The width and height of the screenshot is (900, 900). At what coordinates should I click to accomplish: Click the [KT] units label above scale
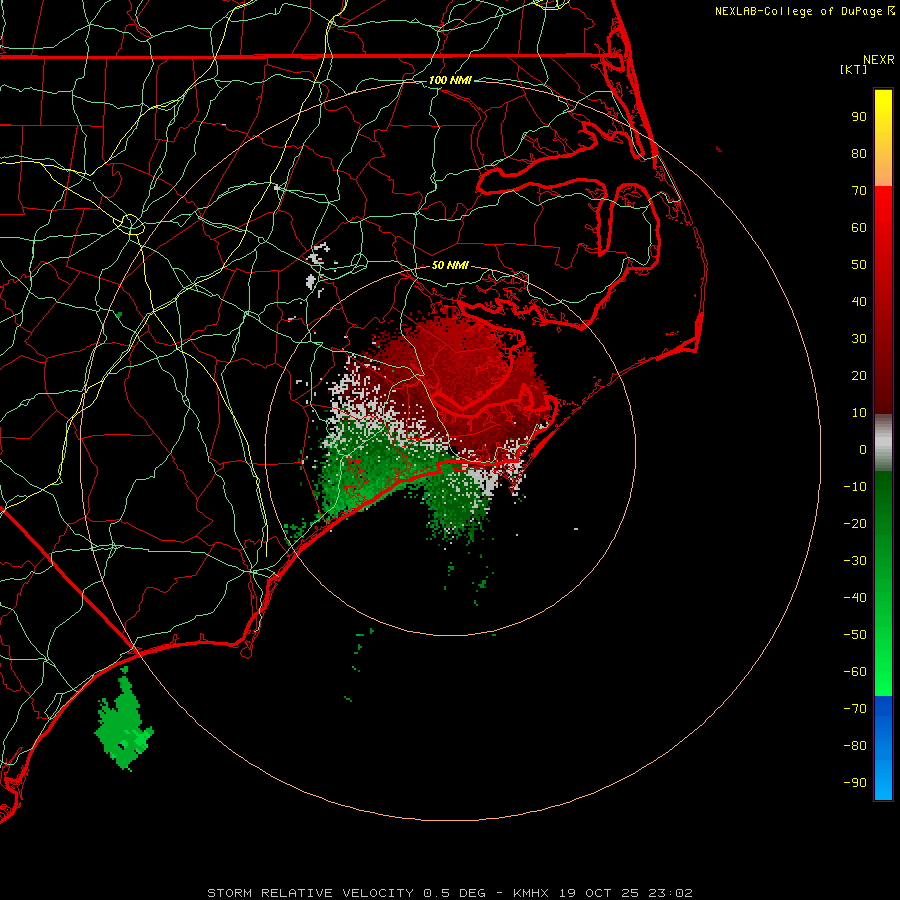tap(853, 69)
